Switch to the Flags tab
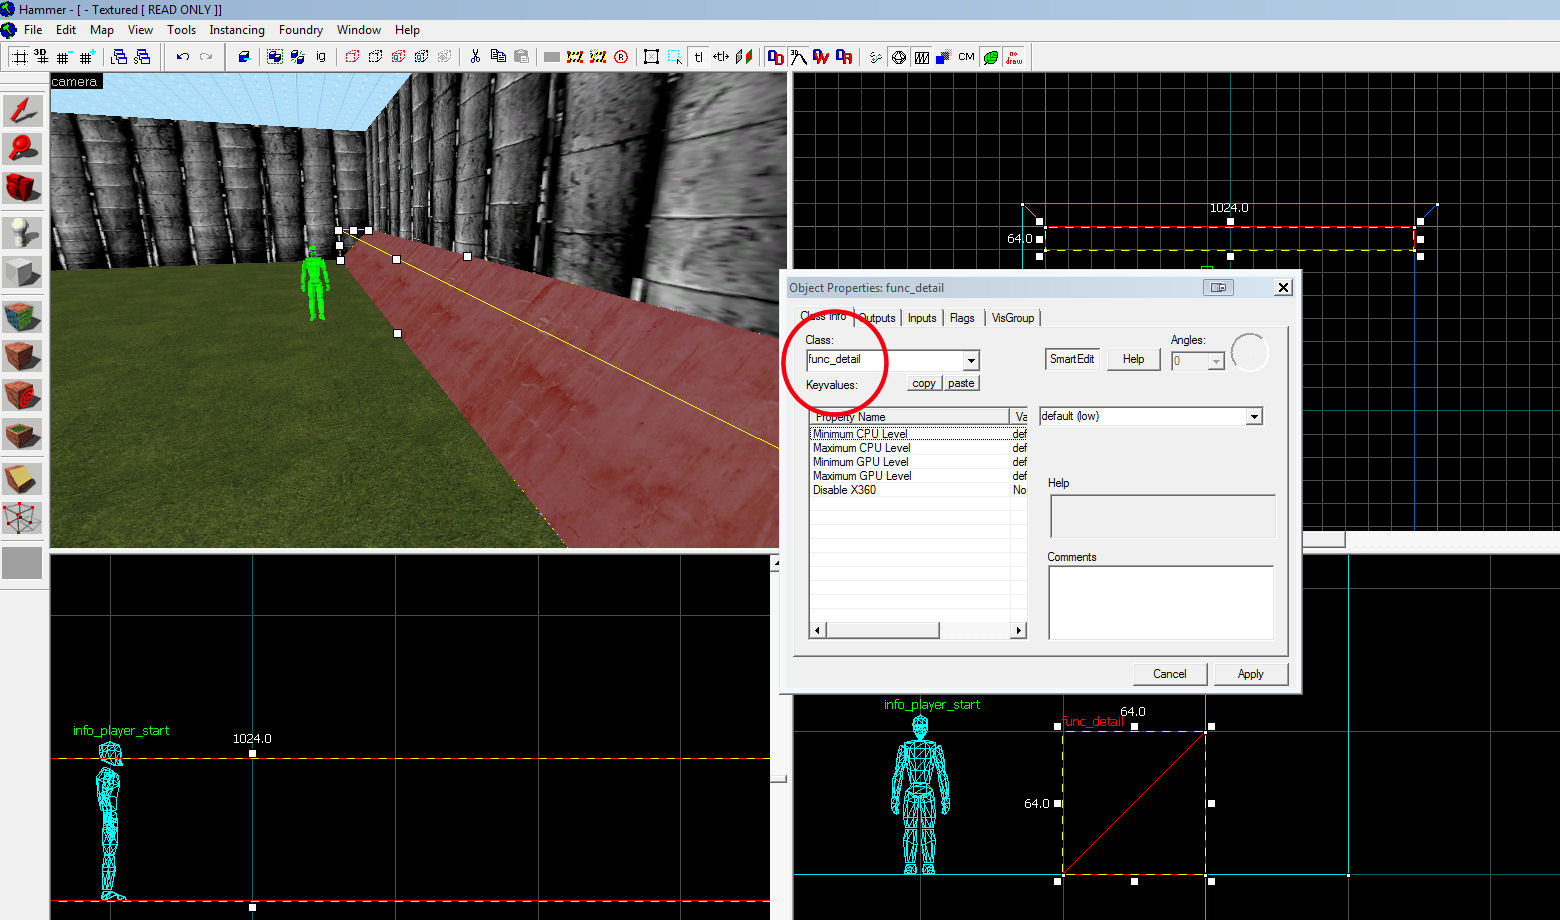1560x920 pixels. [x=962, y=318]
